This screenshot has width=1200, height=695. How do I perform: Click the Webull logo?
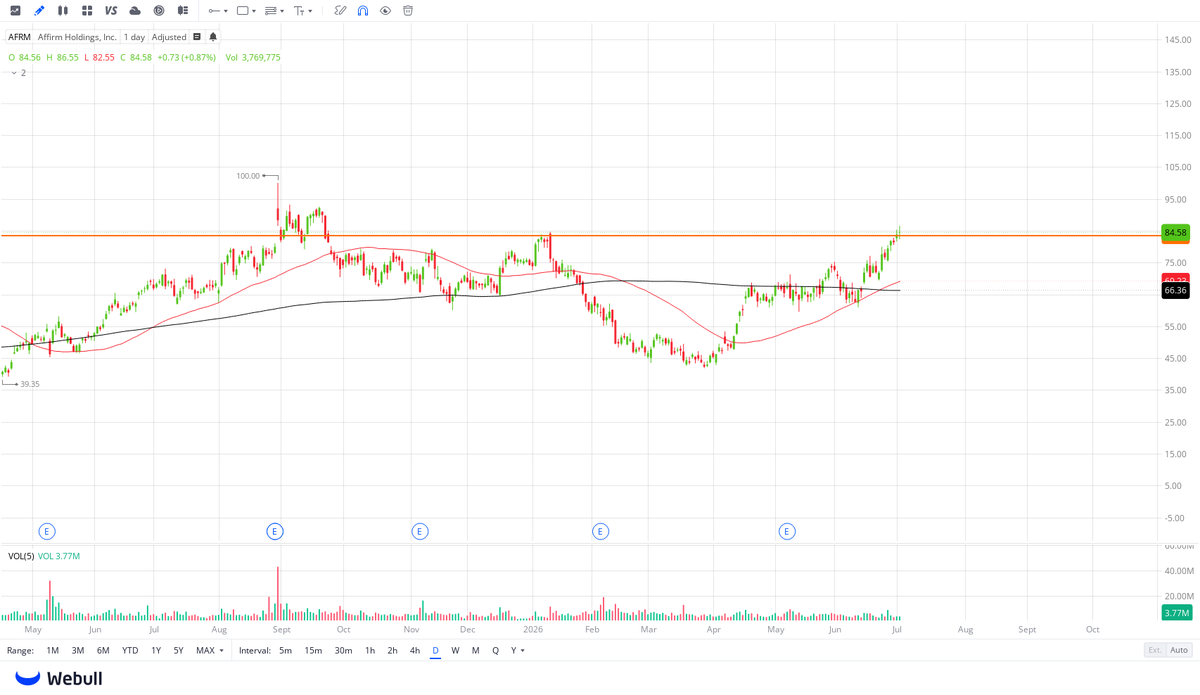click(58, 678)
